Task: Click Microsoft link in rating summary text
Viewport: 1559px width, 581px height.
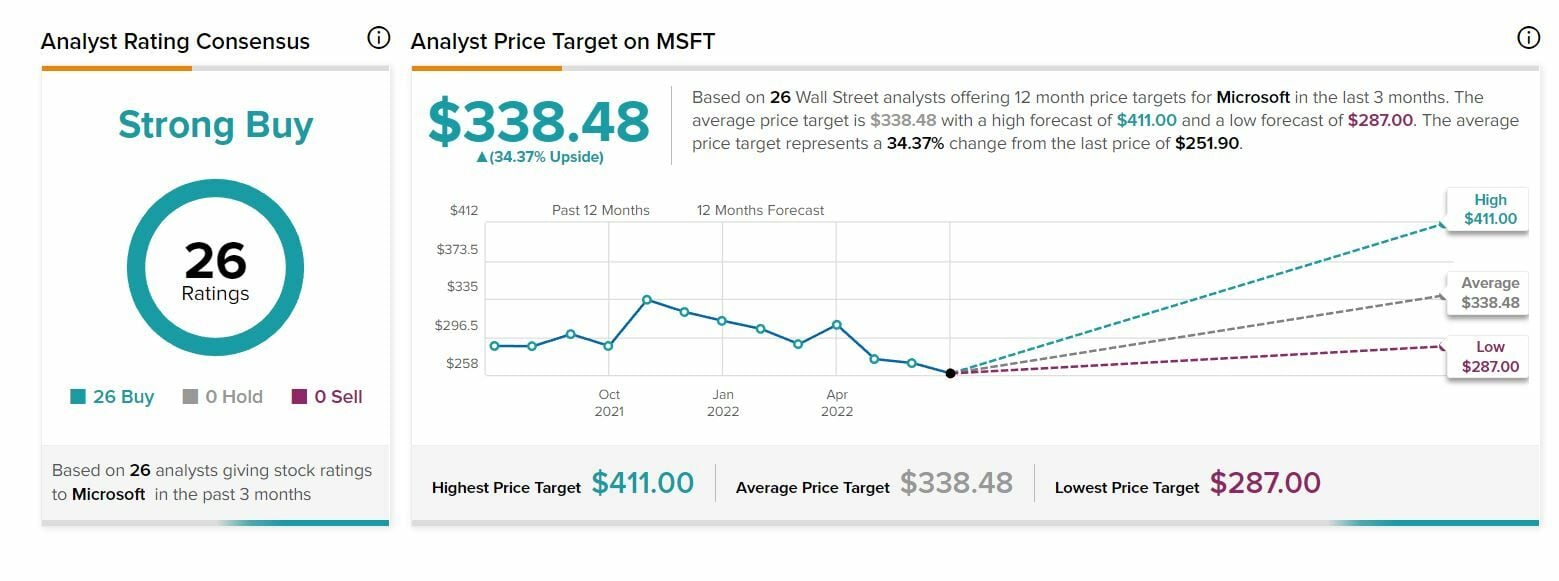Action: (x=108, y=494)
